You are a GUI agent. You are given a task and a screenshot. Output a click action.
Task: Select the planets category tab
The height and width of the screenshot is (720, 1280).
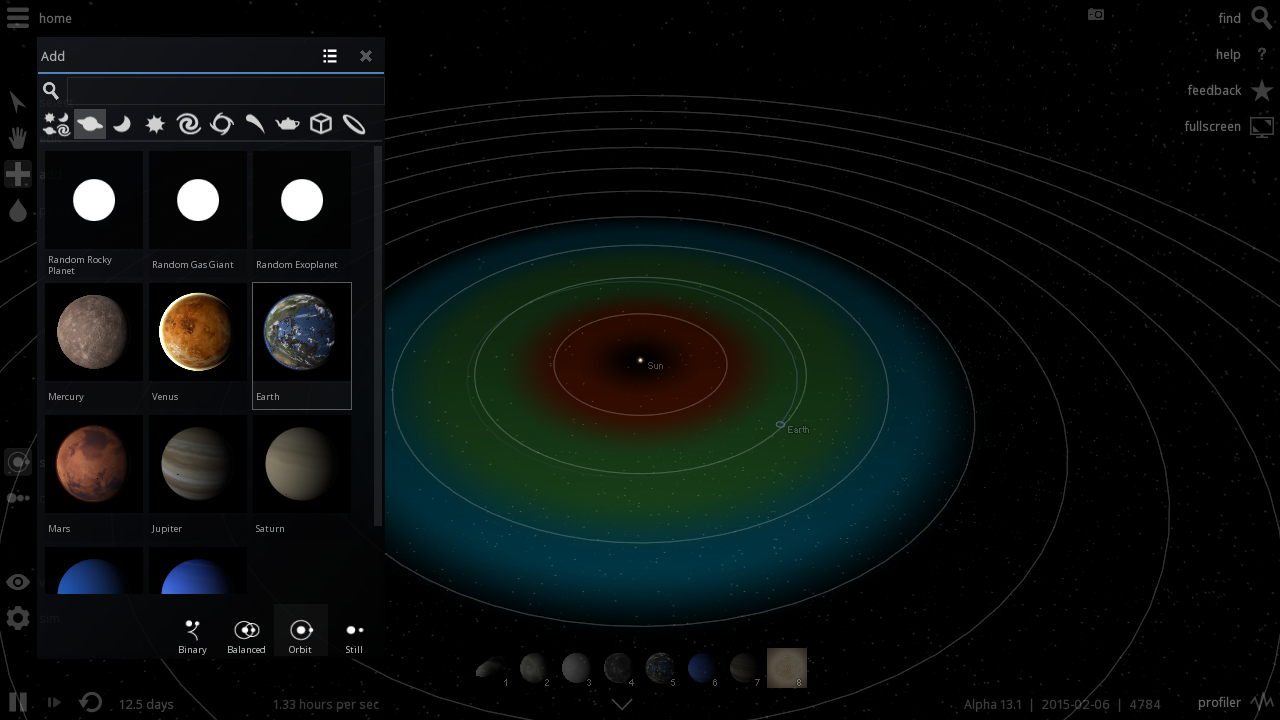click(90, 124)
